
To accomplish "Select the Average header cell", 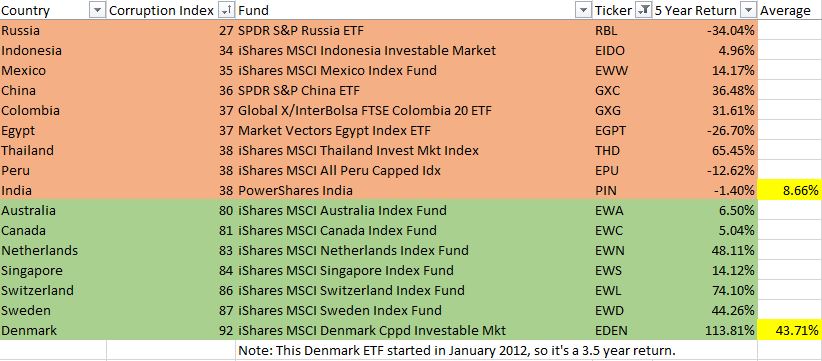I will click(789, 10).
